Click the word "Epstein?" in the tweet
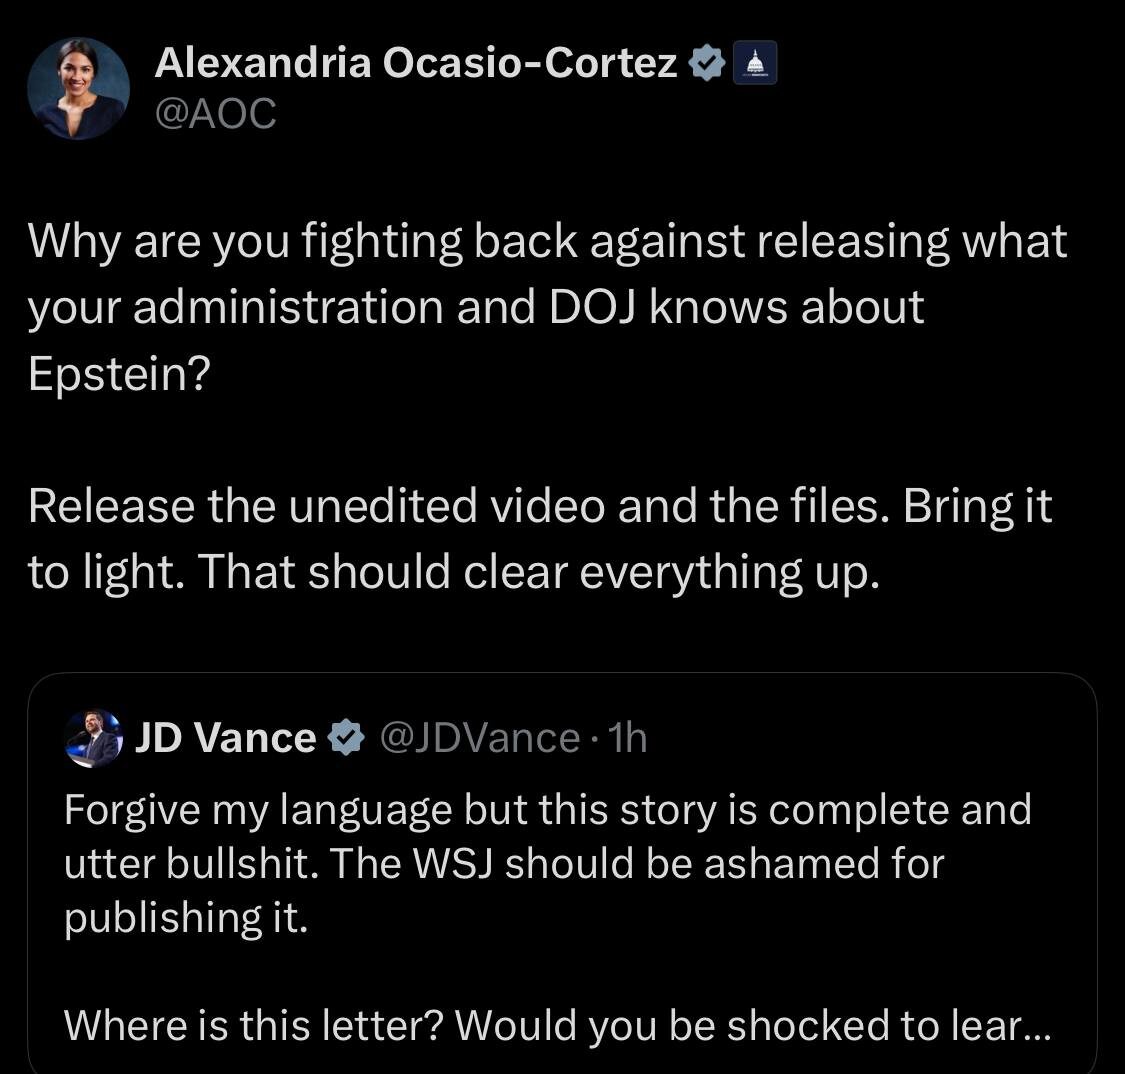 tap(120, 373)
